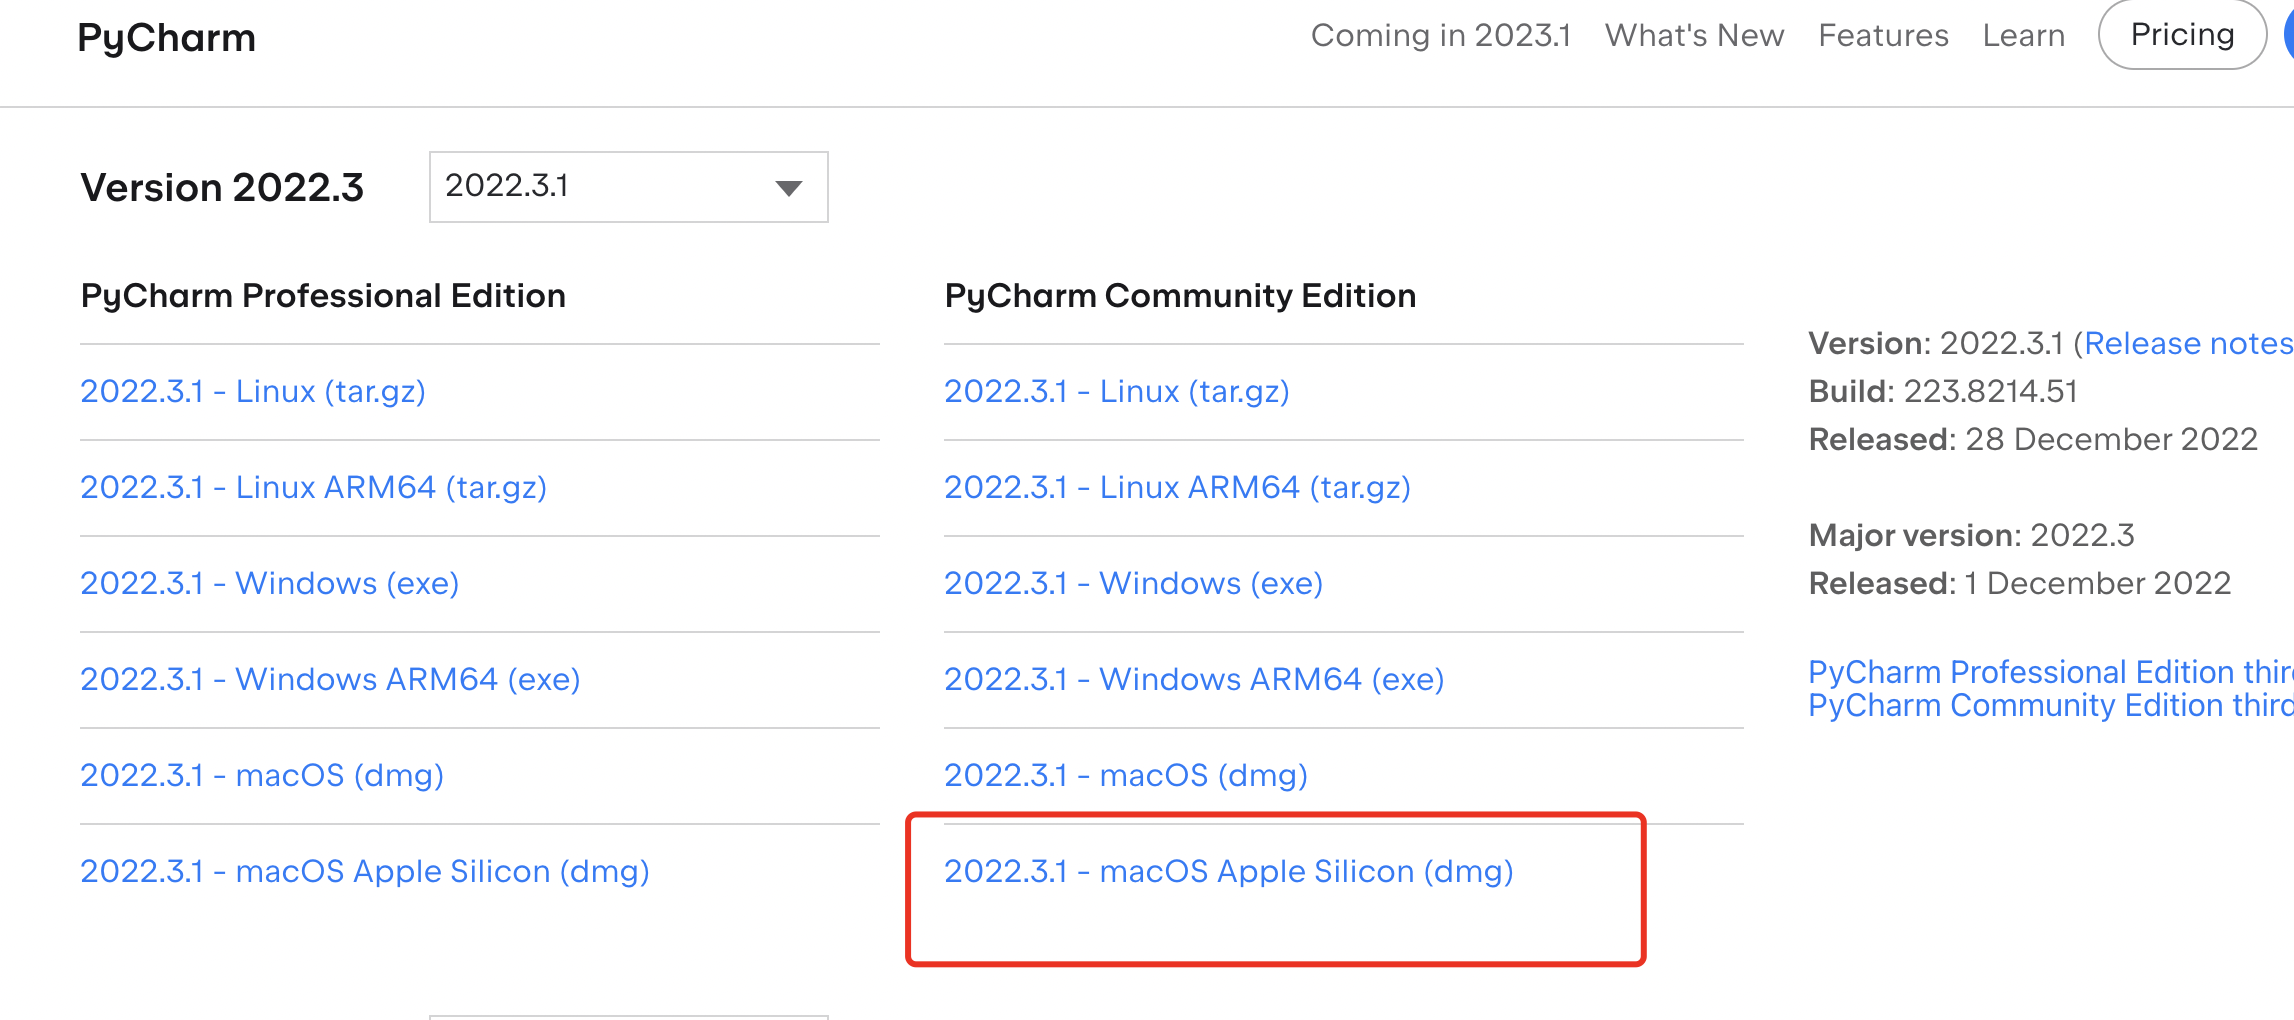2294x1020 pixels.
Task: Select the 'Version 2022.3' heading
Action: point(222,188)
